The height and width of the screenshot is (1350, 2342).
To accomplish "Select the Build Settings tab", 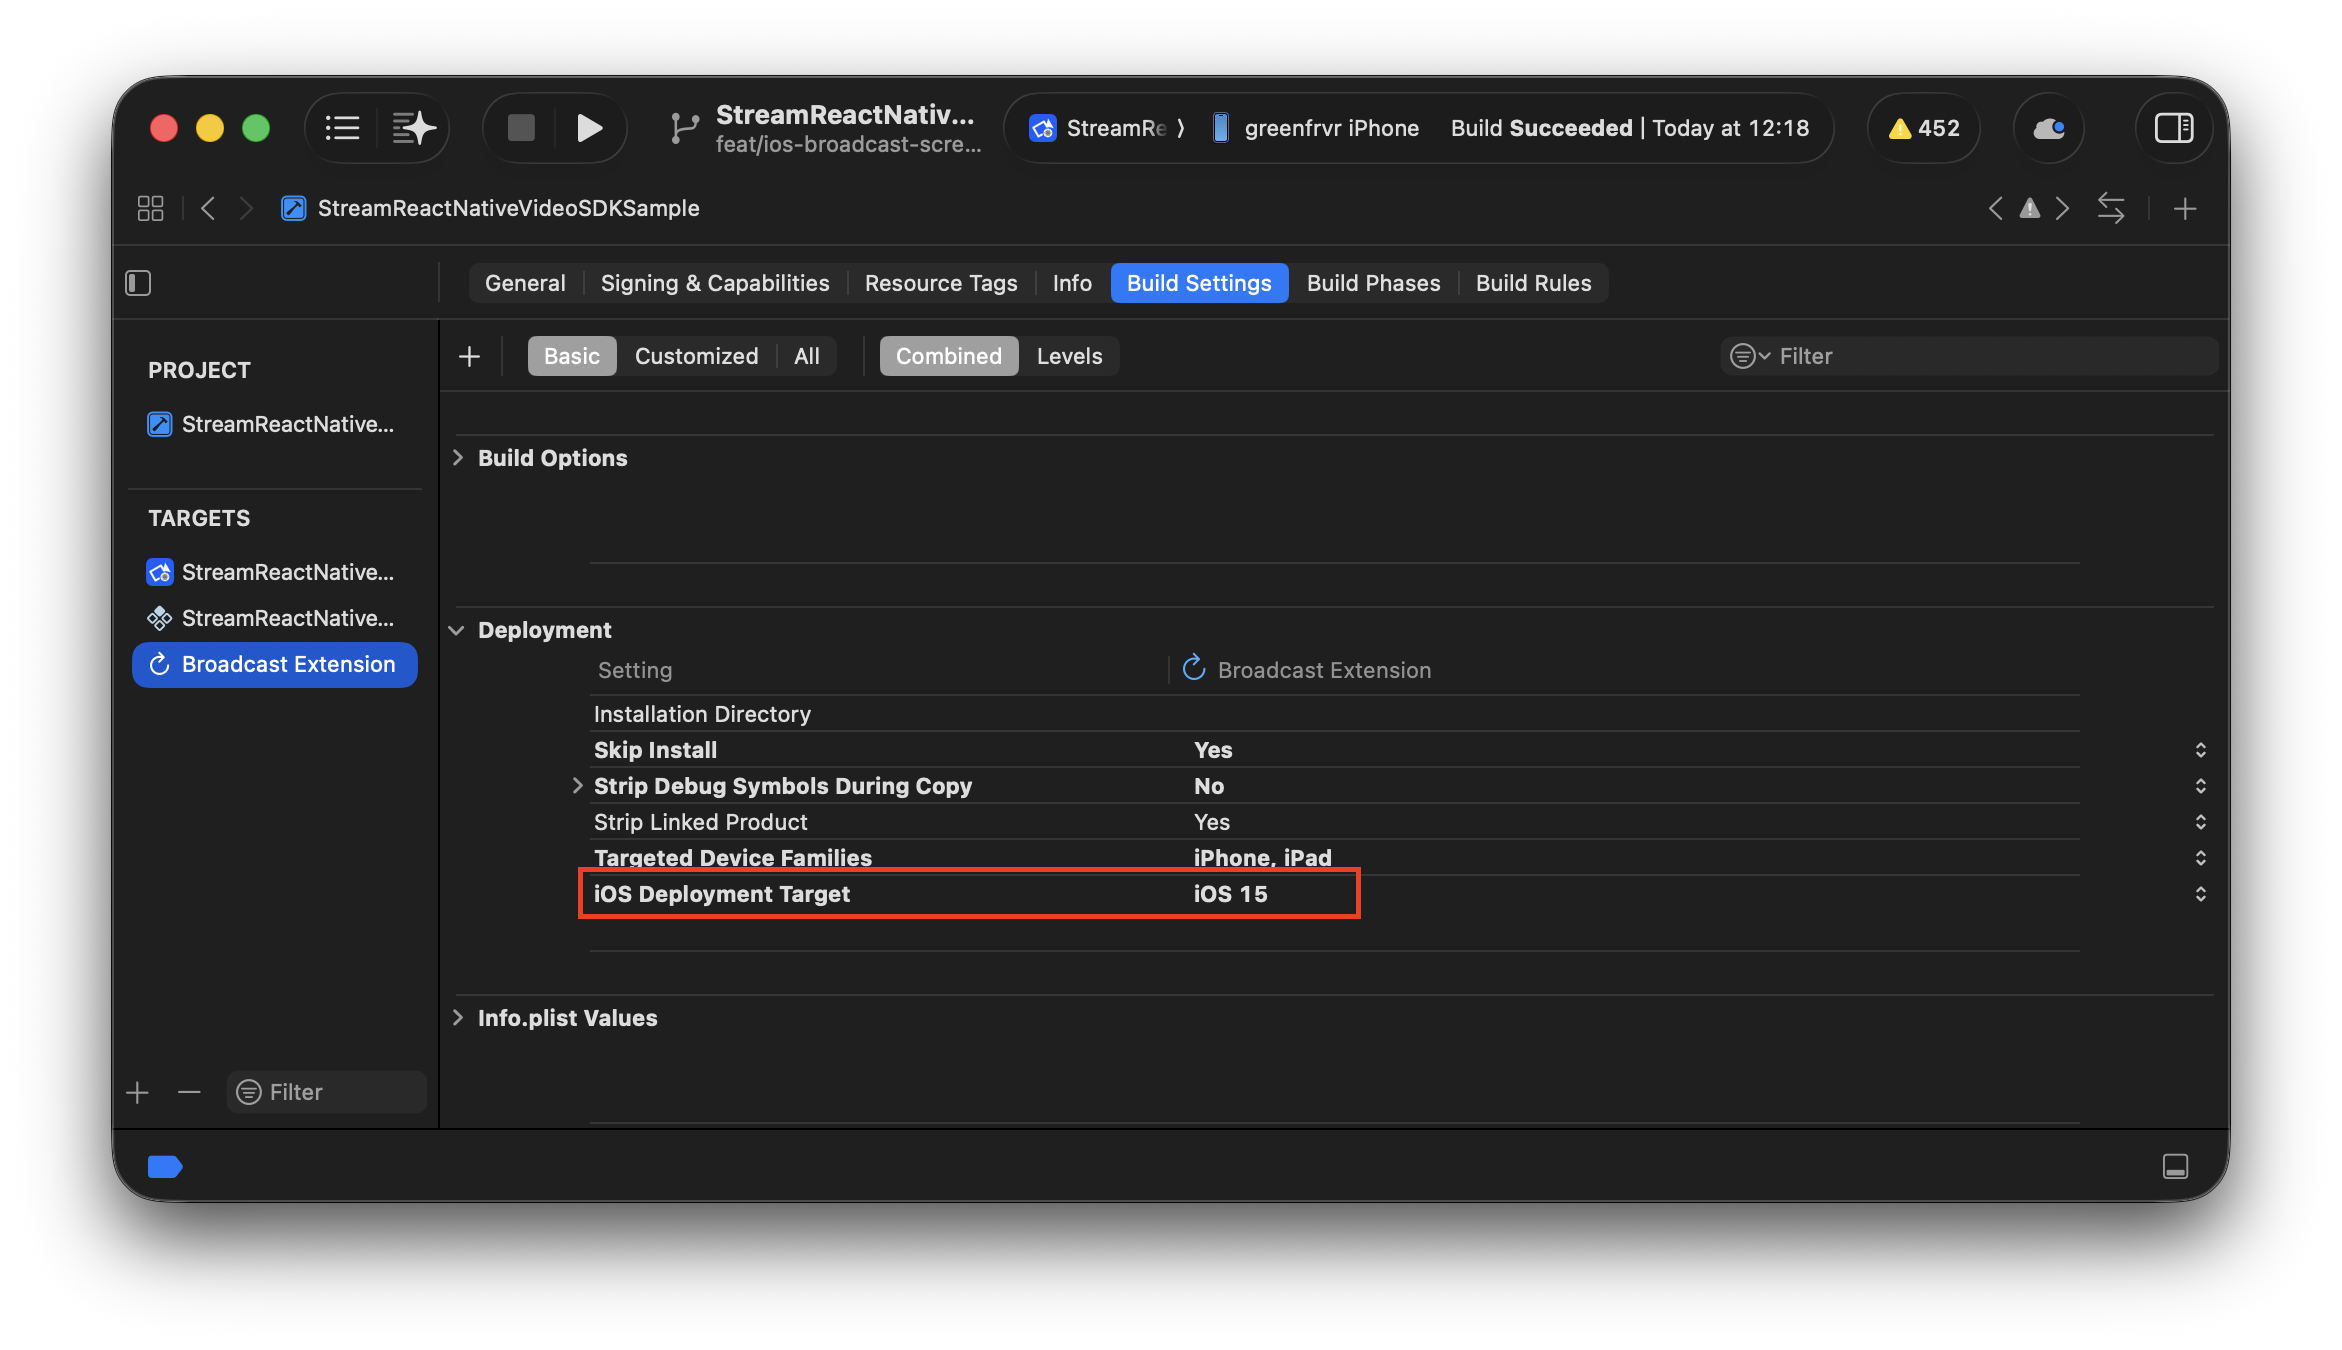I will [1199, 283].
